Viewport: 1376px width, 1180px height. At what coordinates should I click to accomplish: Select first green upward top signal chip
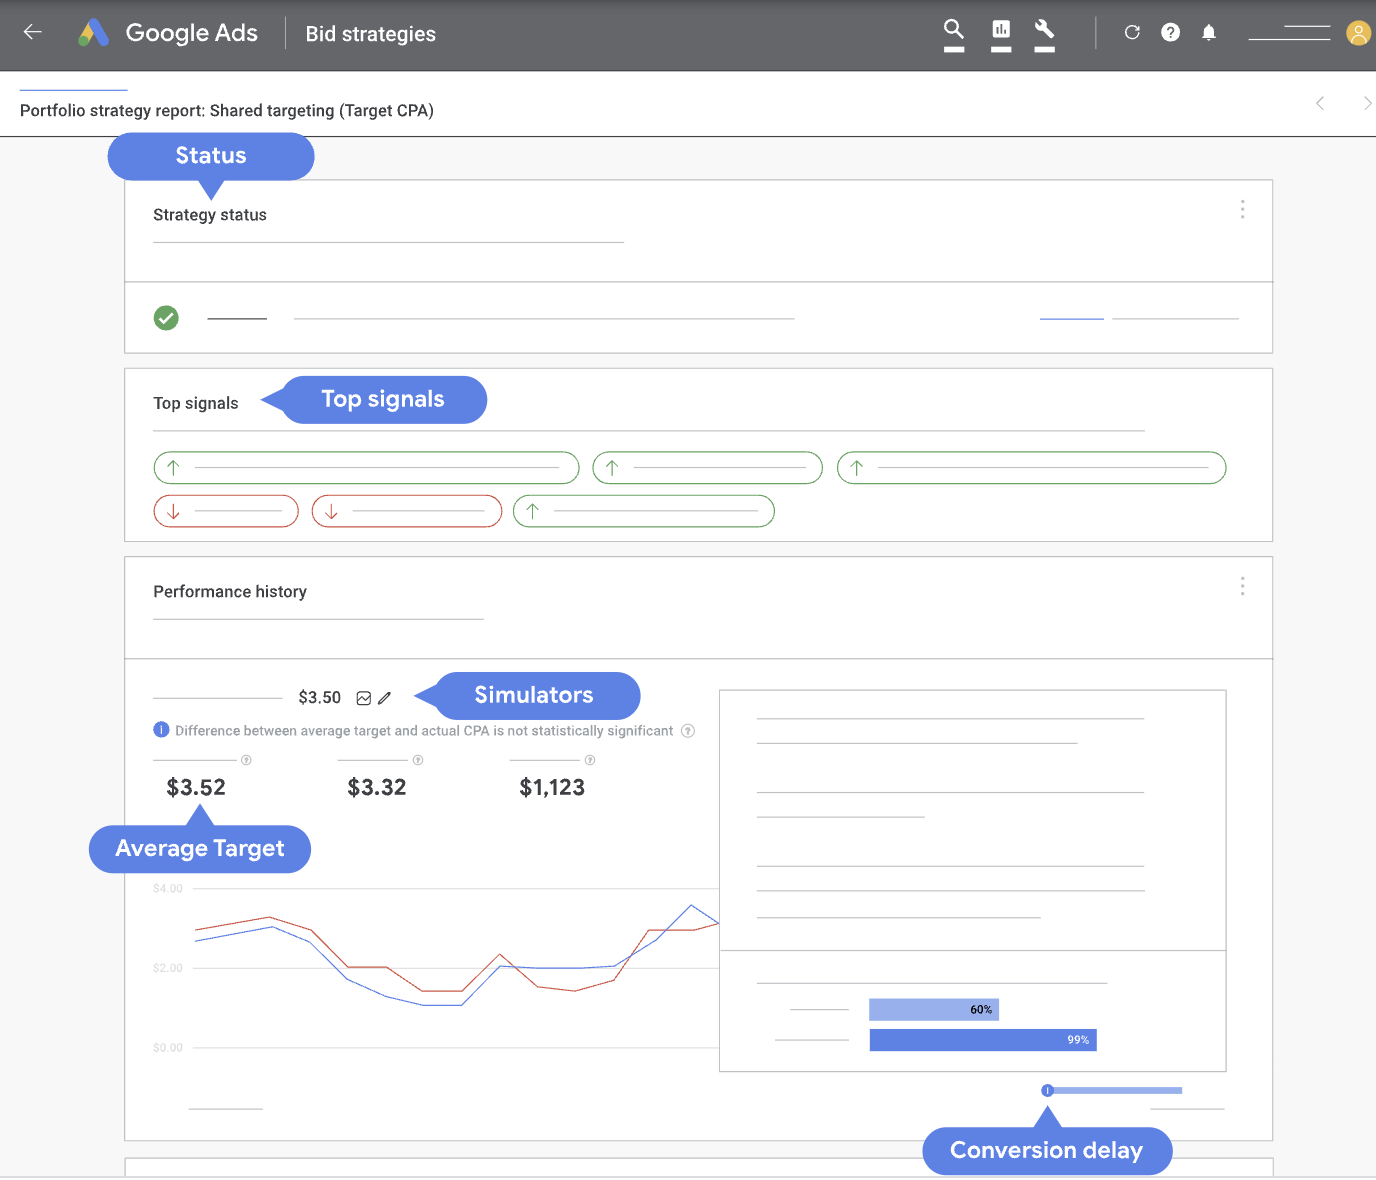[366, 467]
